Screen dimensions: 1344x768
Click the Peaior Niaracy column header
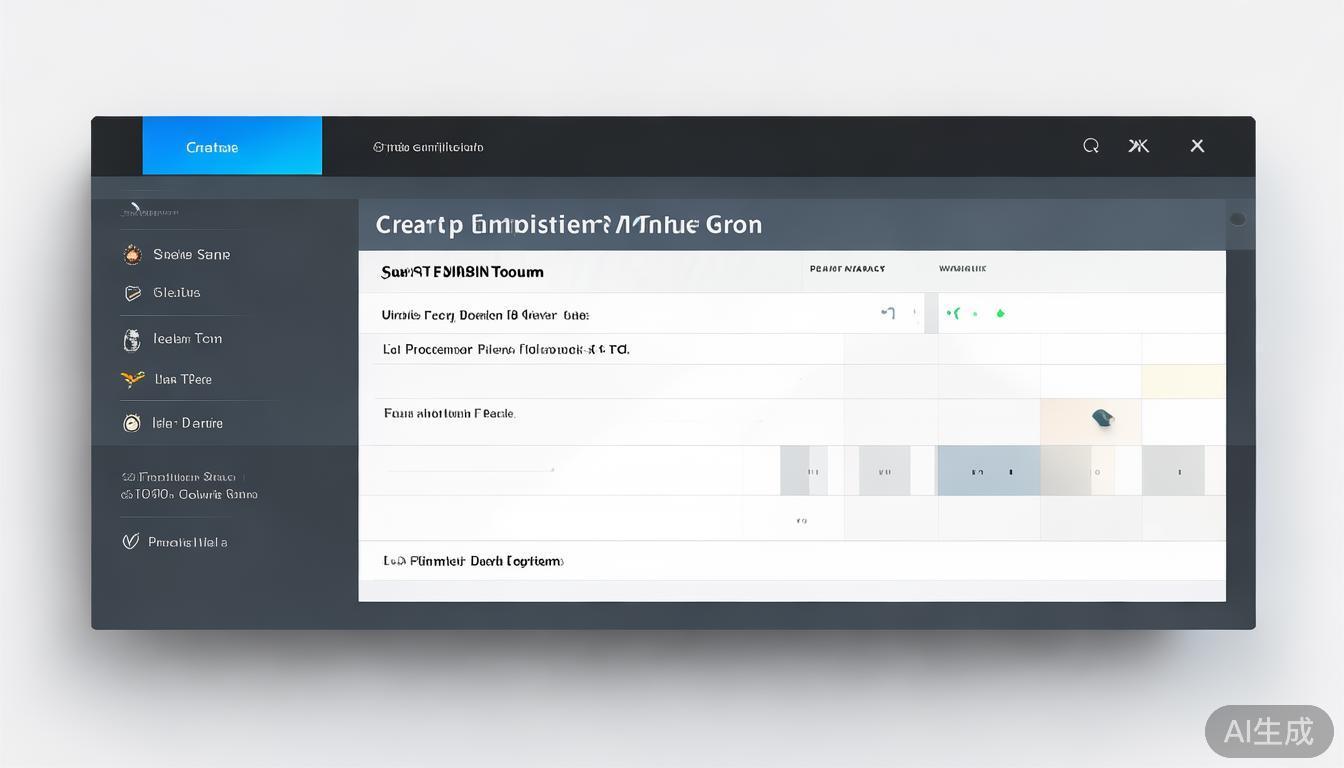click(847, 269)
